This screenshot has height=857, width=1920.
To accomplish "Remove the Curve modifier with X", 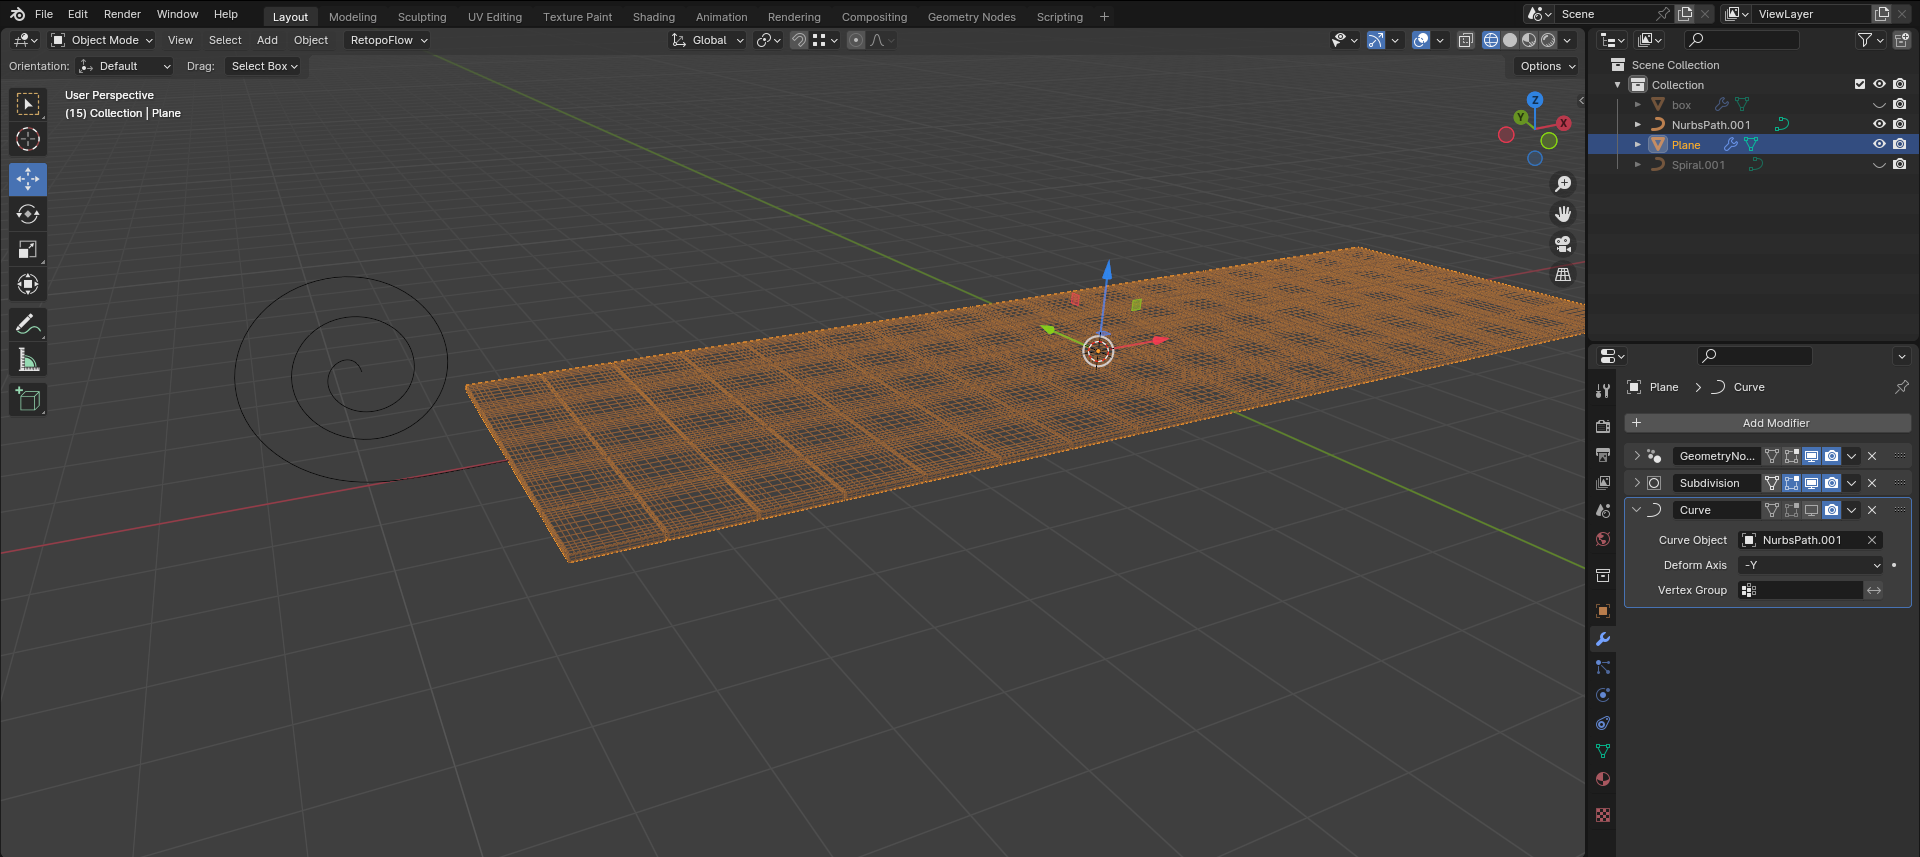I will (1872, 510).
